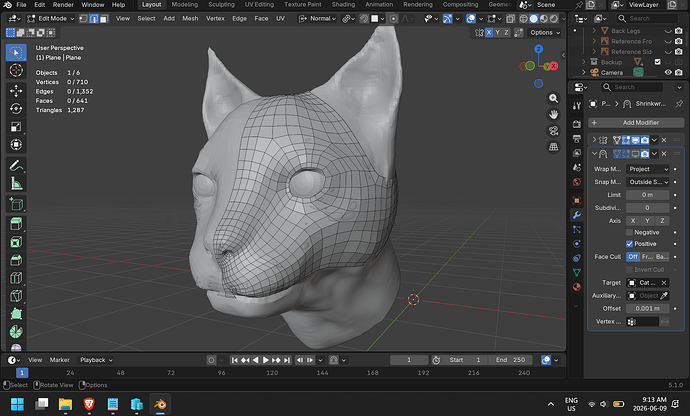
Task: Open the Playback dropdown in timeline
Action: (96, 360)
